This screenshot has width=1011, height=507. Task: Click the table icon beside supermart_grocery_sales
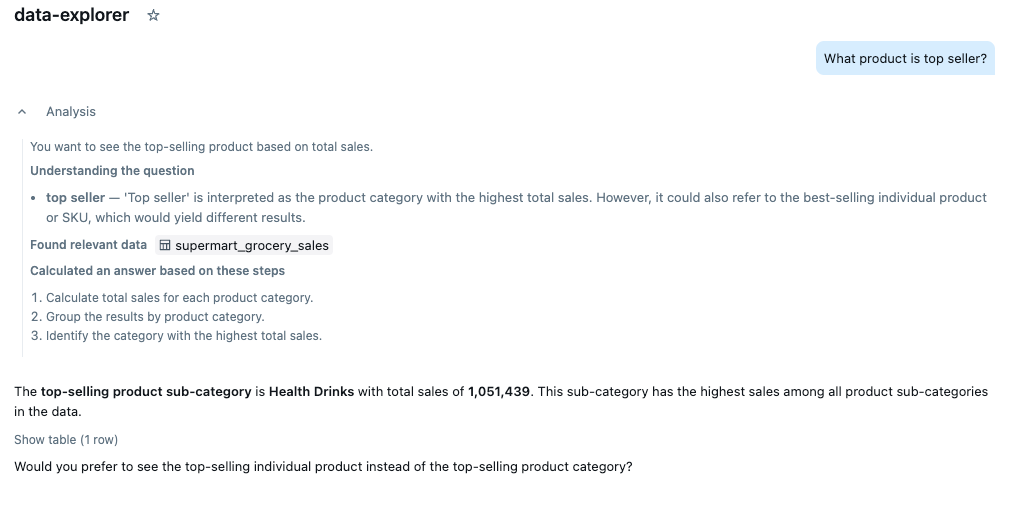tap(166, 245)
